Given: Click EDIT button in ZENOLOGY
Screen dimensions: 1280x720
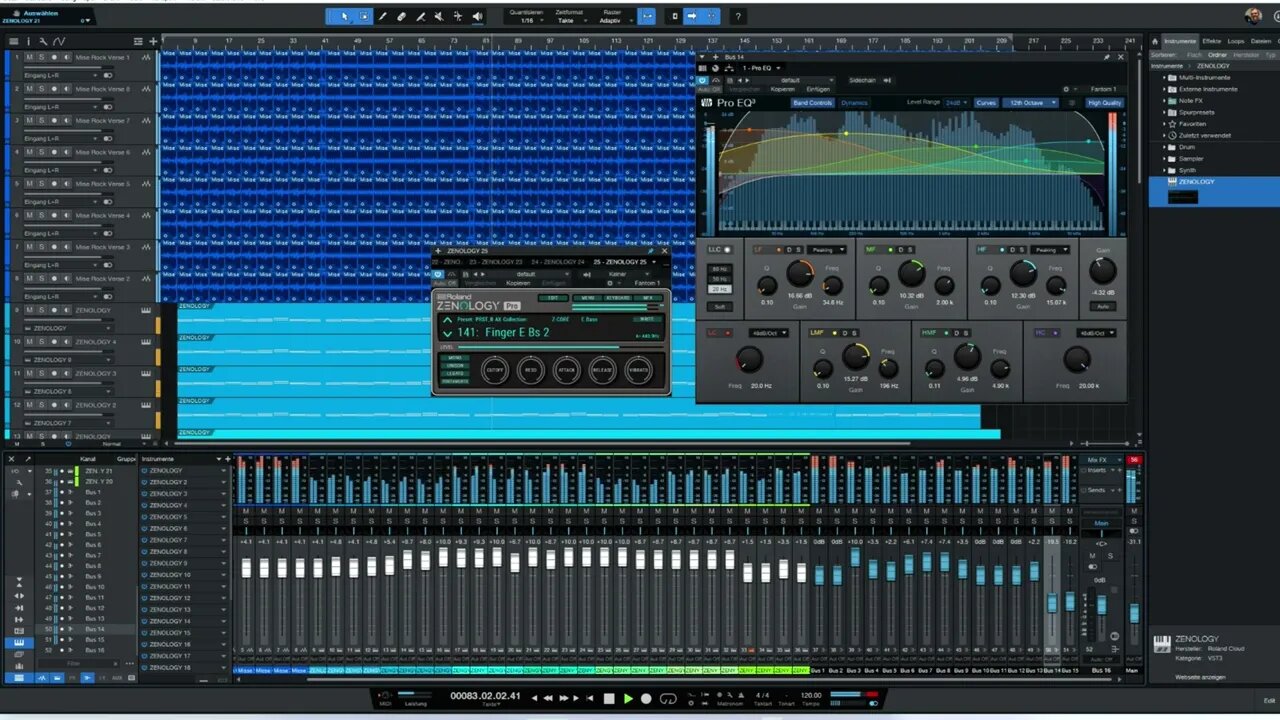Looking at the screenshot, I should [552, 298].
